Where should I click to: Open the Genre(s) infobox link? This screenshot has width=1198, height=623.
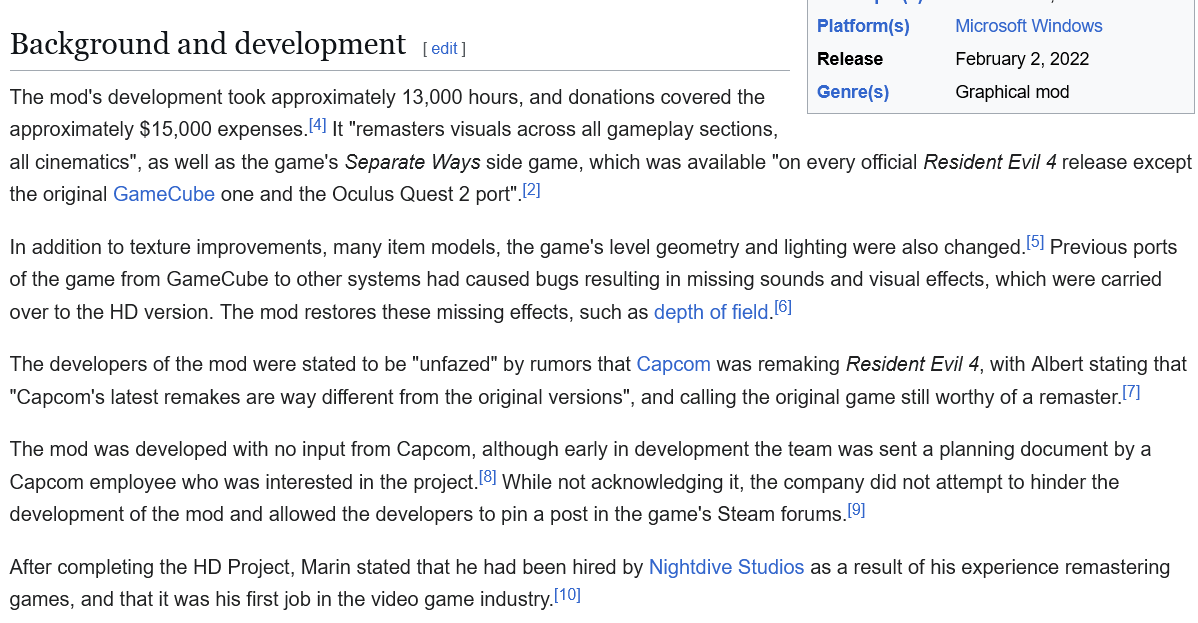click(x=853, y=92)
